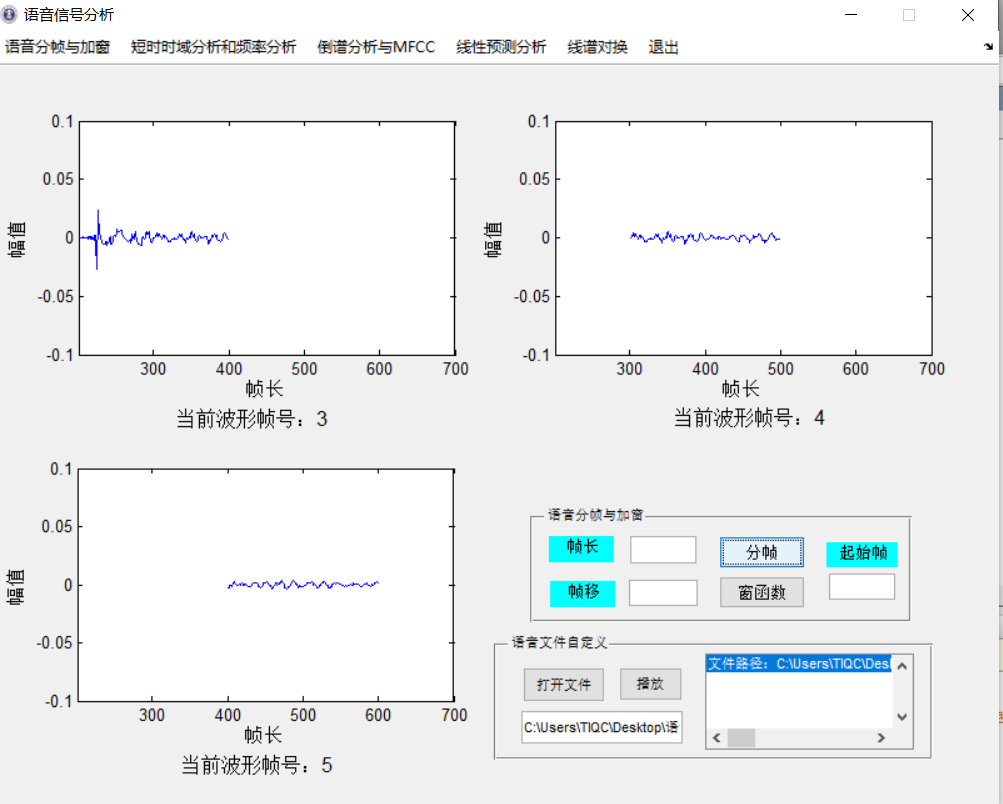Viewport: 1003px width, 804px height.
Task: Click the cyan 起始帧 label
Action: click(x=862, y=554)
